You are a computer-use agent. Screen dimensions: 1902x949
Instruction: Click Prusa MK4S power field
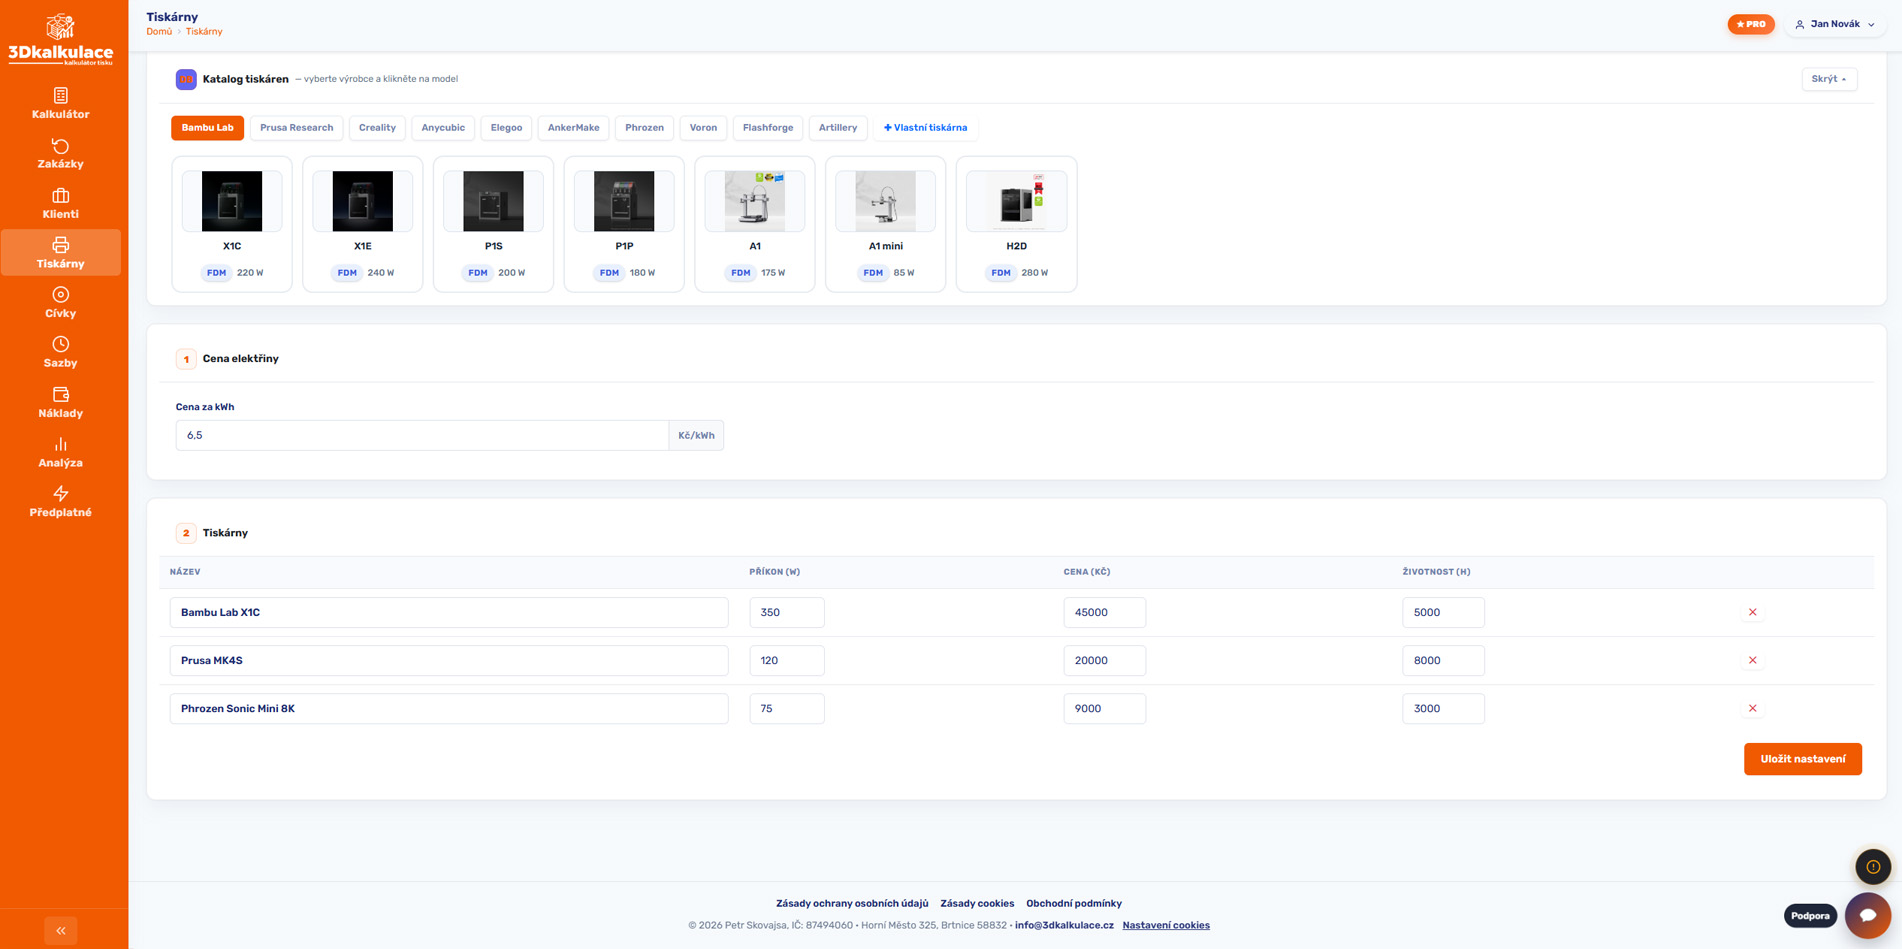click(787, 660)
